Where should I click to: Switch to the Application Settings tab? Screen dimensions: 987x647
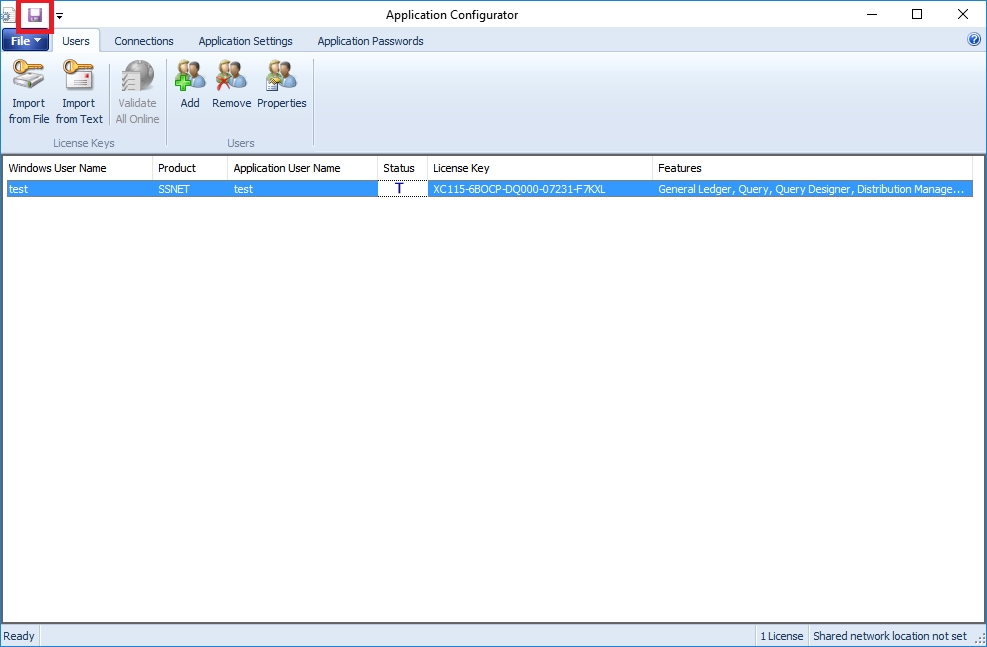click(245, 41)
